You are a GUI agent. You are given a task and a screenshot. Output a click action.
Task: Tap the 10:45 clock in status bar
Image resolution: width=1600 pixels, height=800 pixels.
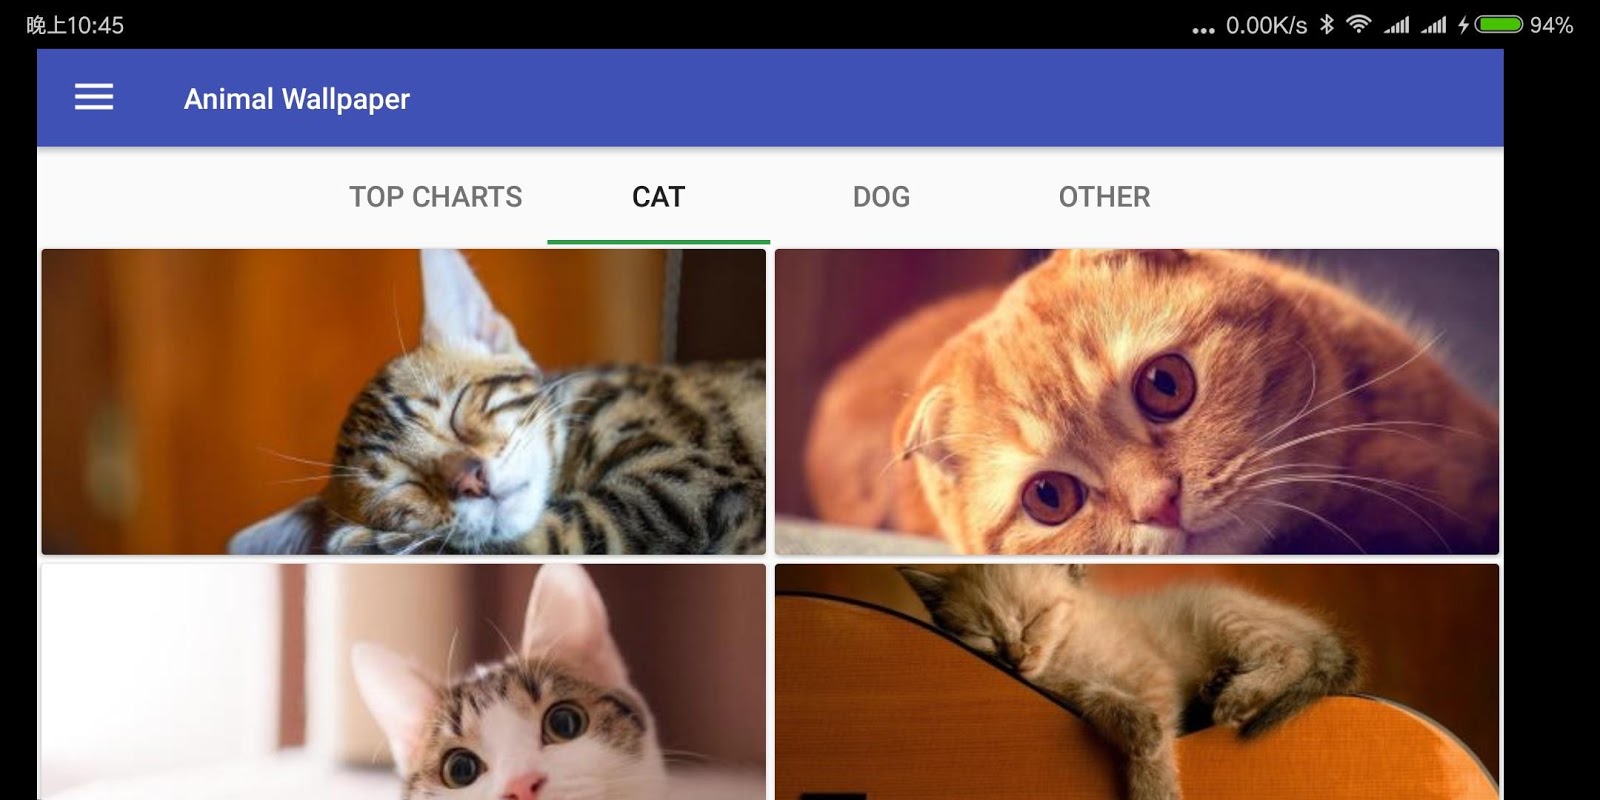(x=95, y=25)
